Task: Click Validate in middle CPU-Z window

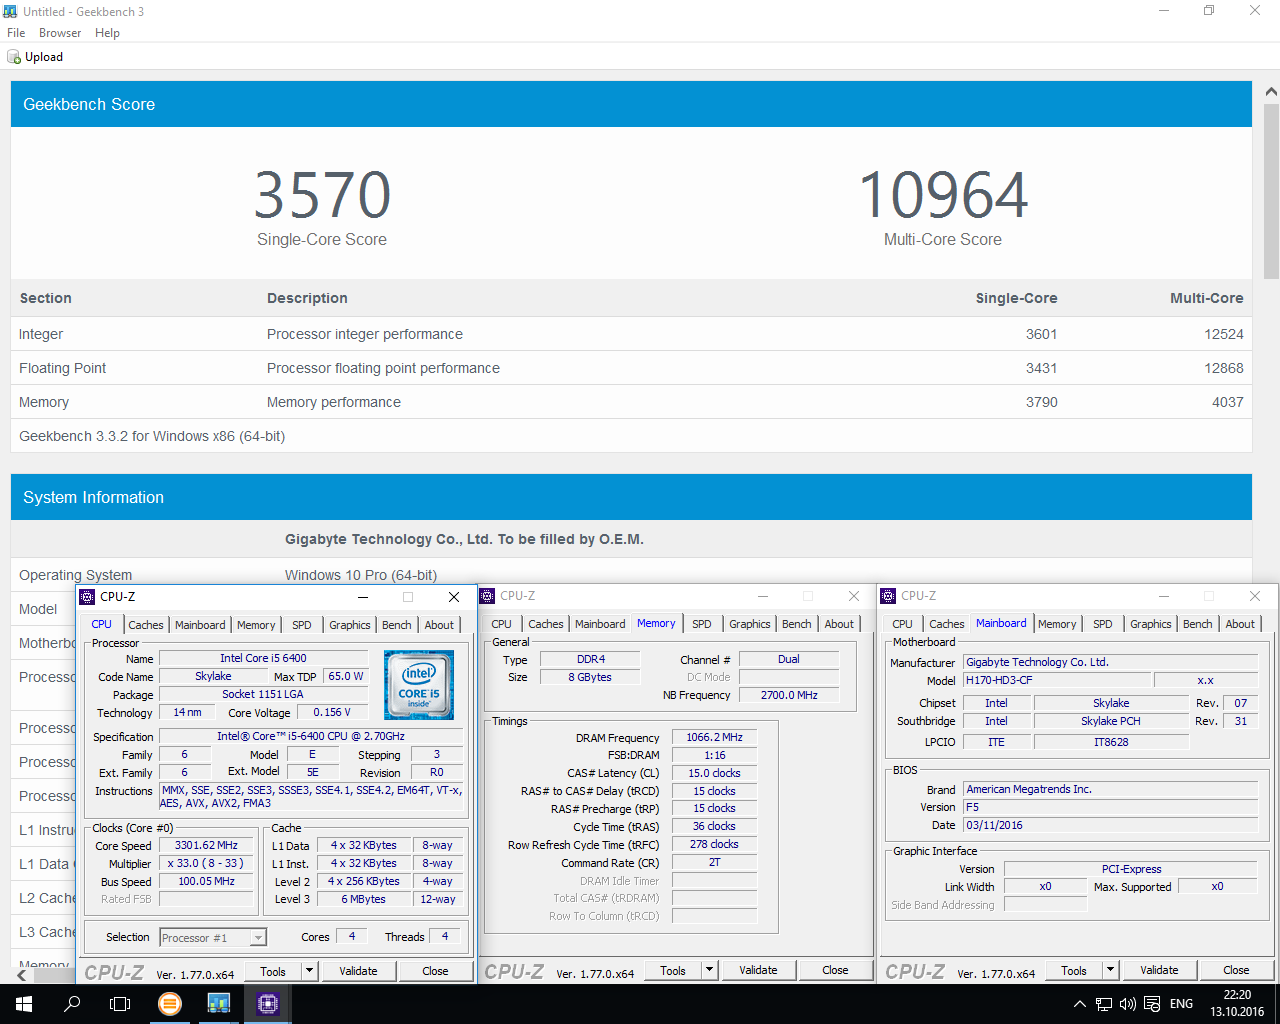Action: pos(758,970)
